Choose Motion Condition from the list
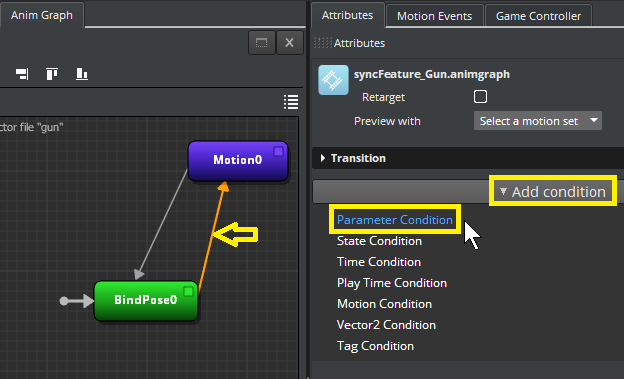 [384, 304]
